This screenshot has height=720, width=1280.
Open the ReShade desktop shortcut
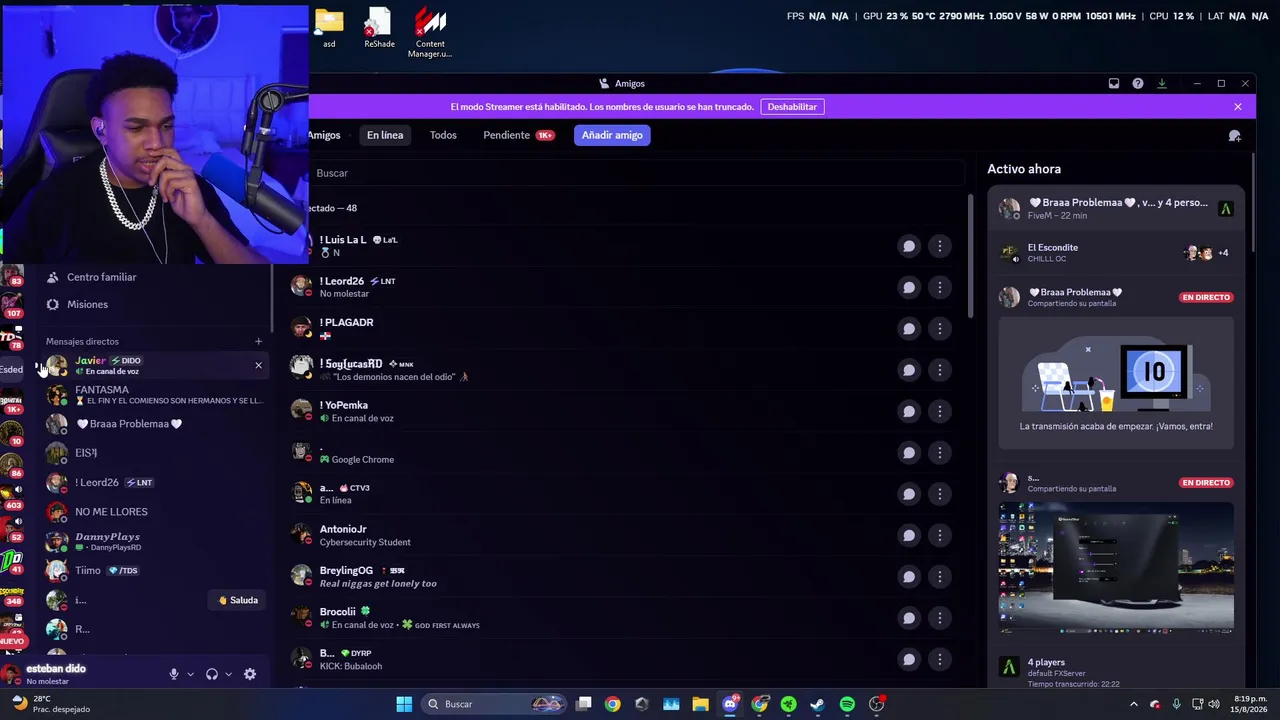[x=379, y=29]
